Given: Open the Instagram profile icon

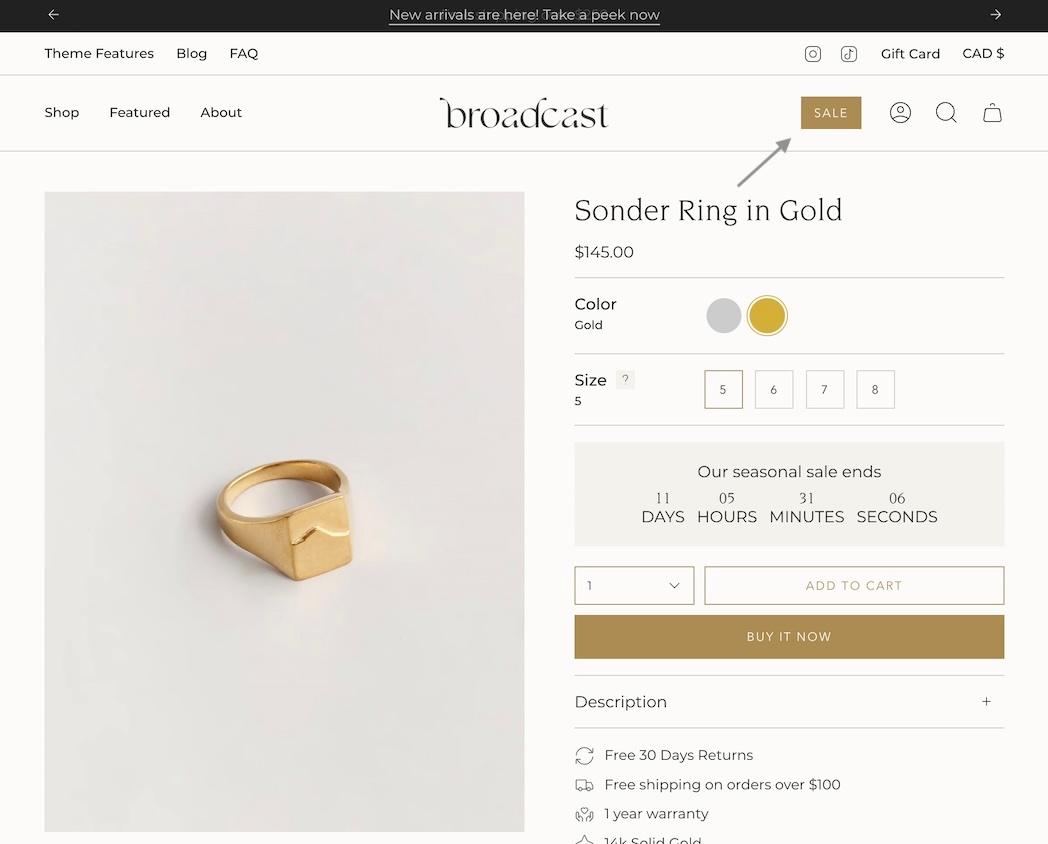Looking at the screenshot, I should 813,54.
